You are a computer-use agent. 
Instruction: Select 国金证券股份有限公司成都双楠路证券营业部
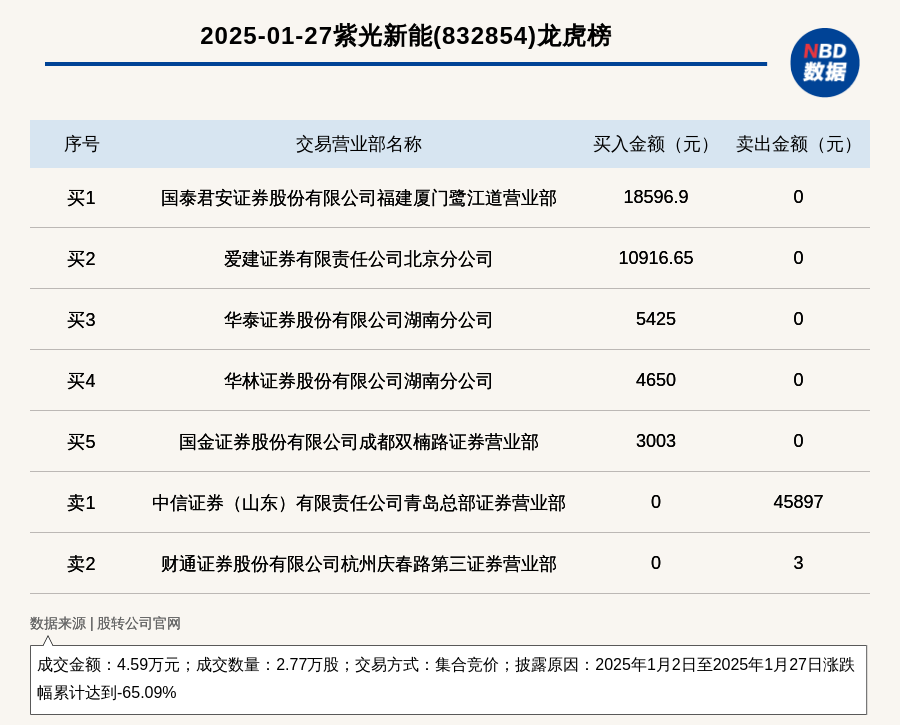pos(359,442)
